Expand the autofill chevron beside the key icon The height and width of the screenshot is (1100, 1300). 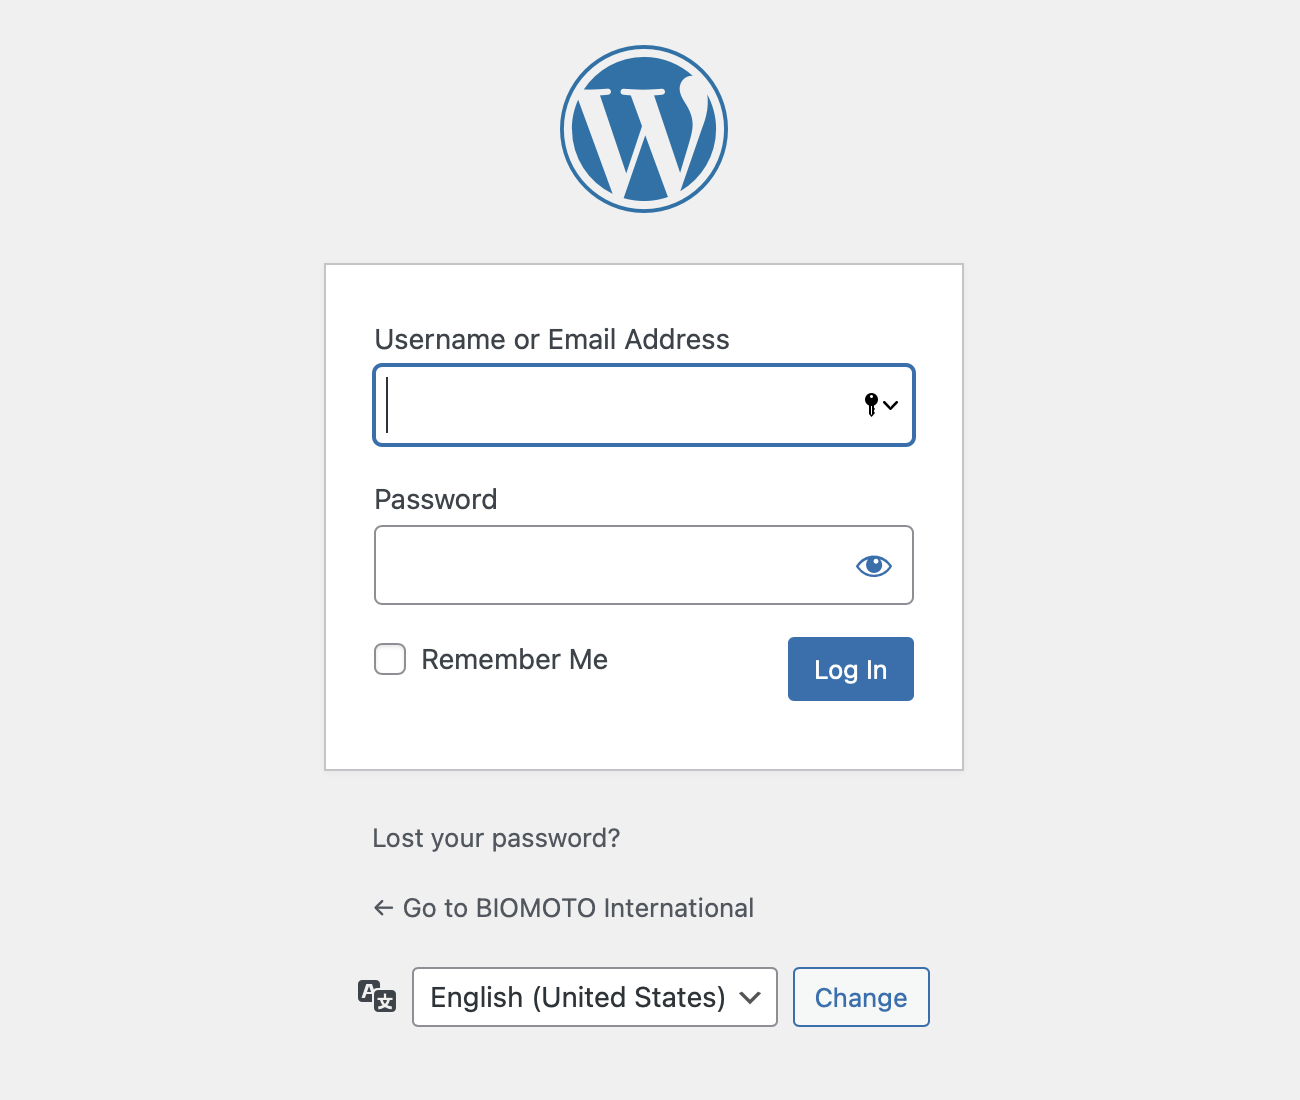pyautogui.click(x=891, y=405)
